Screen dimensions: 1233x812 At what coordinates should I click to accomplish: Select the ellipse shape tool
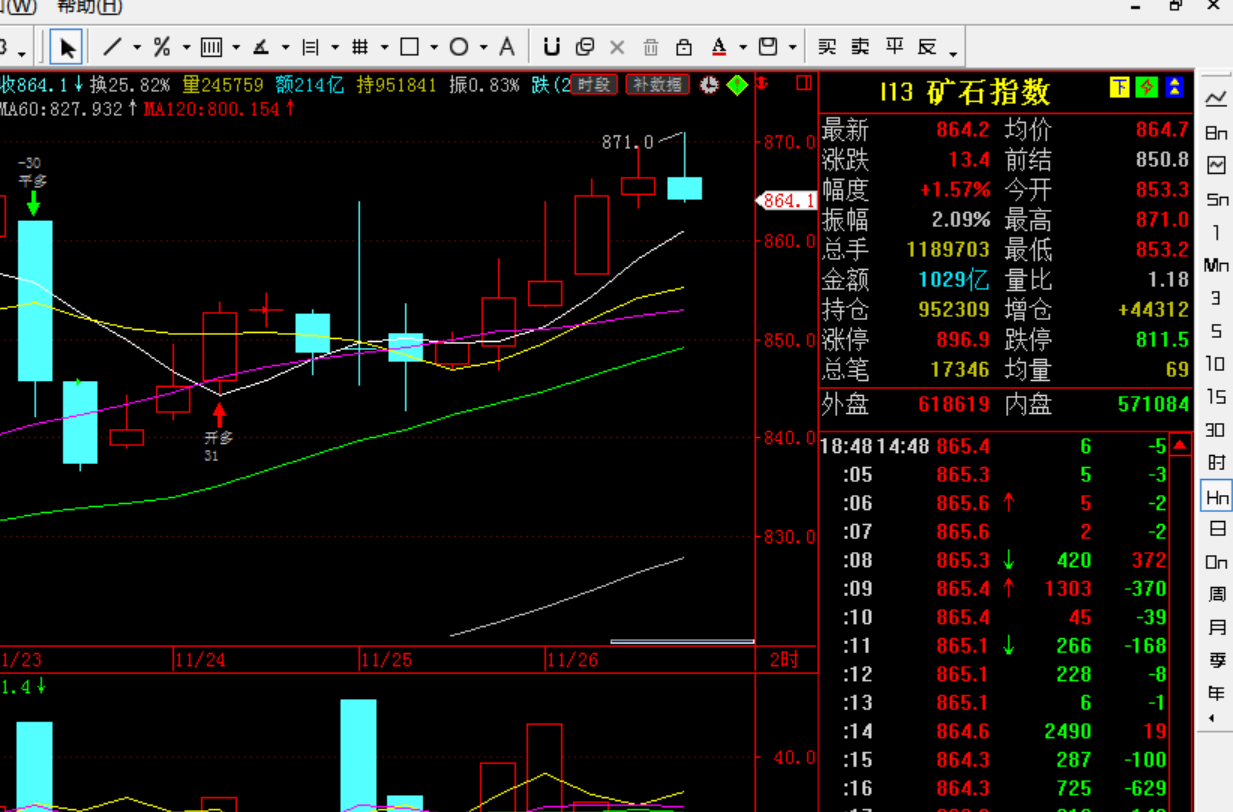459,46
